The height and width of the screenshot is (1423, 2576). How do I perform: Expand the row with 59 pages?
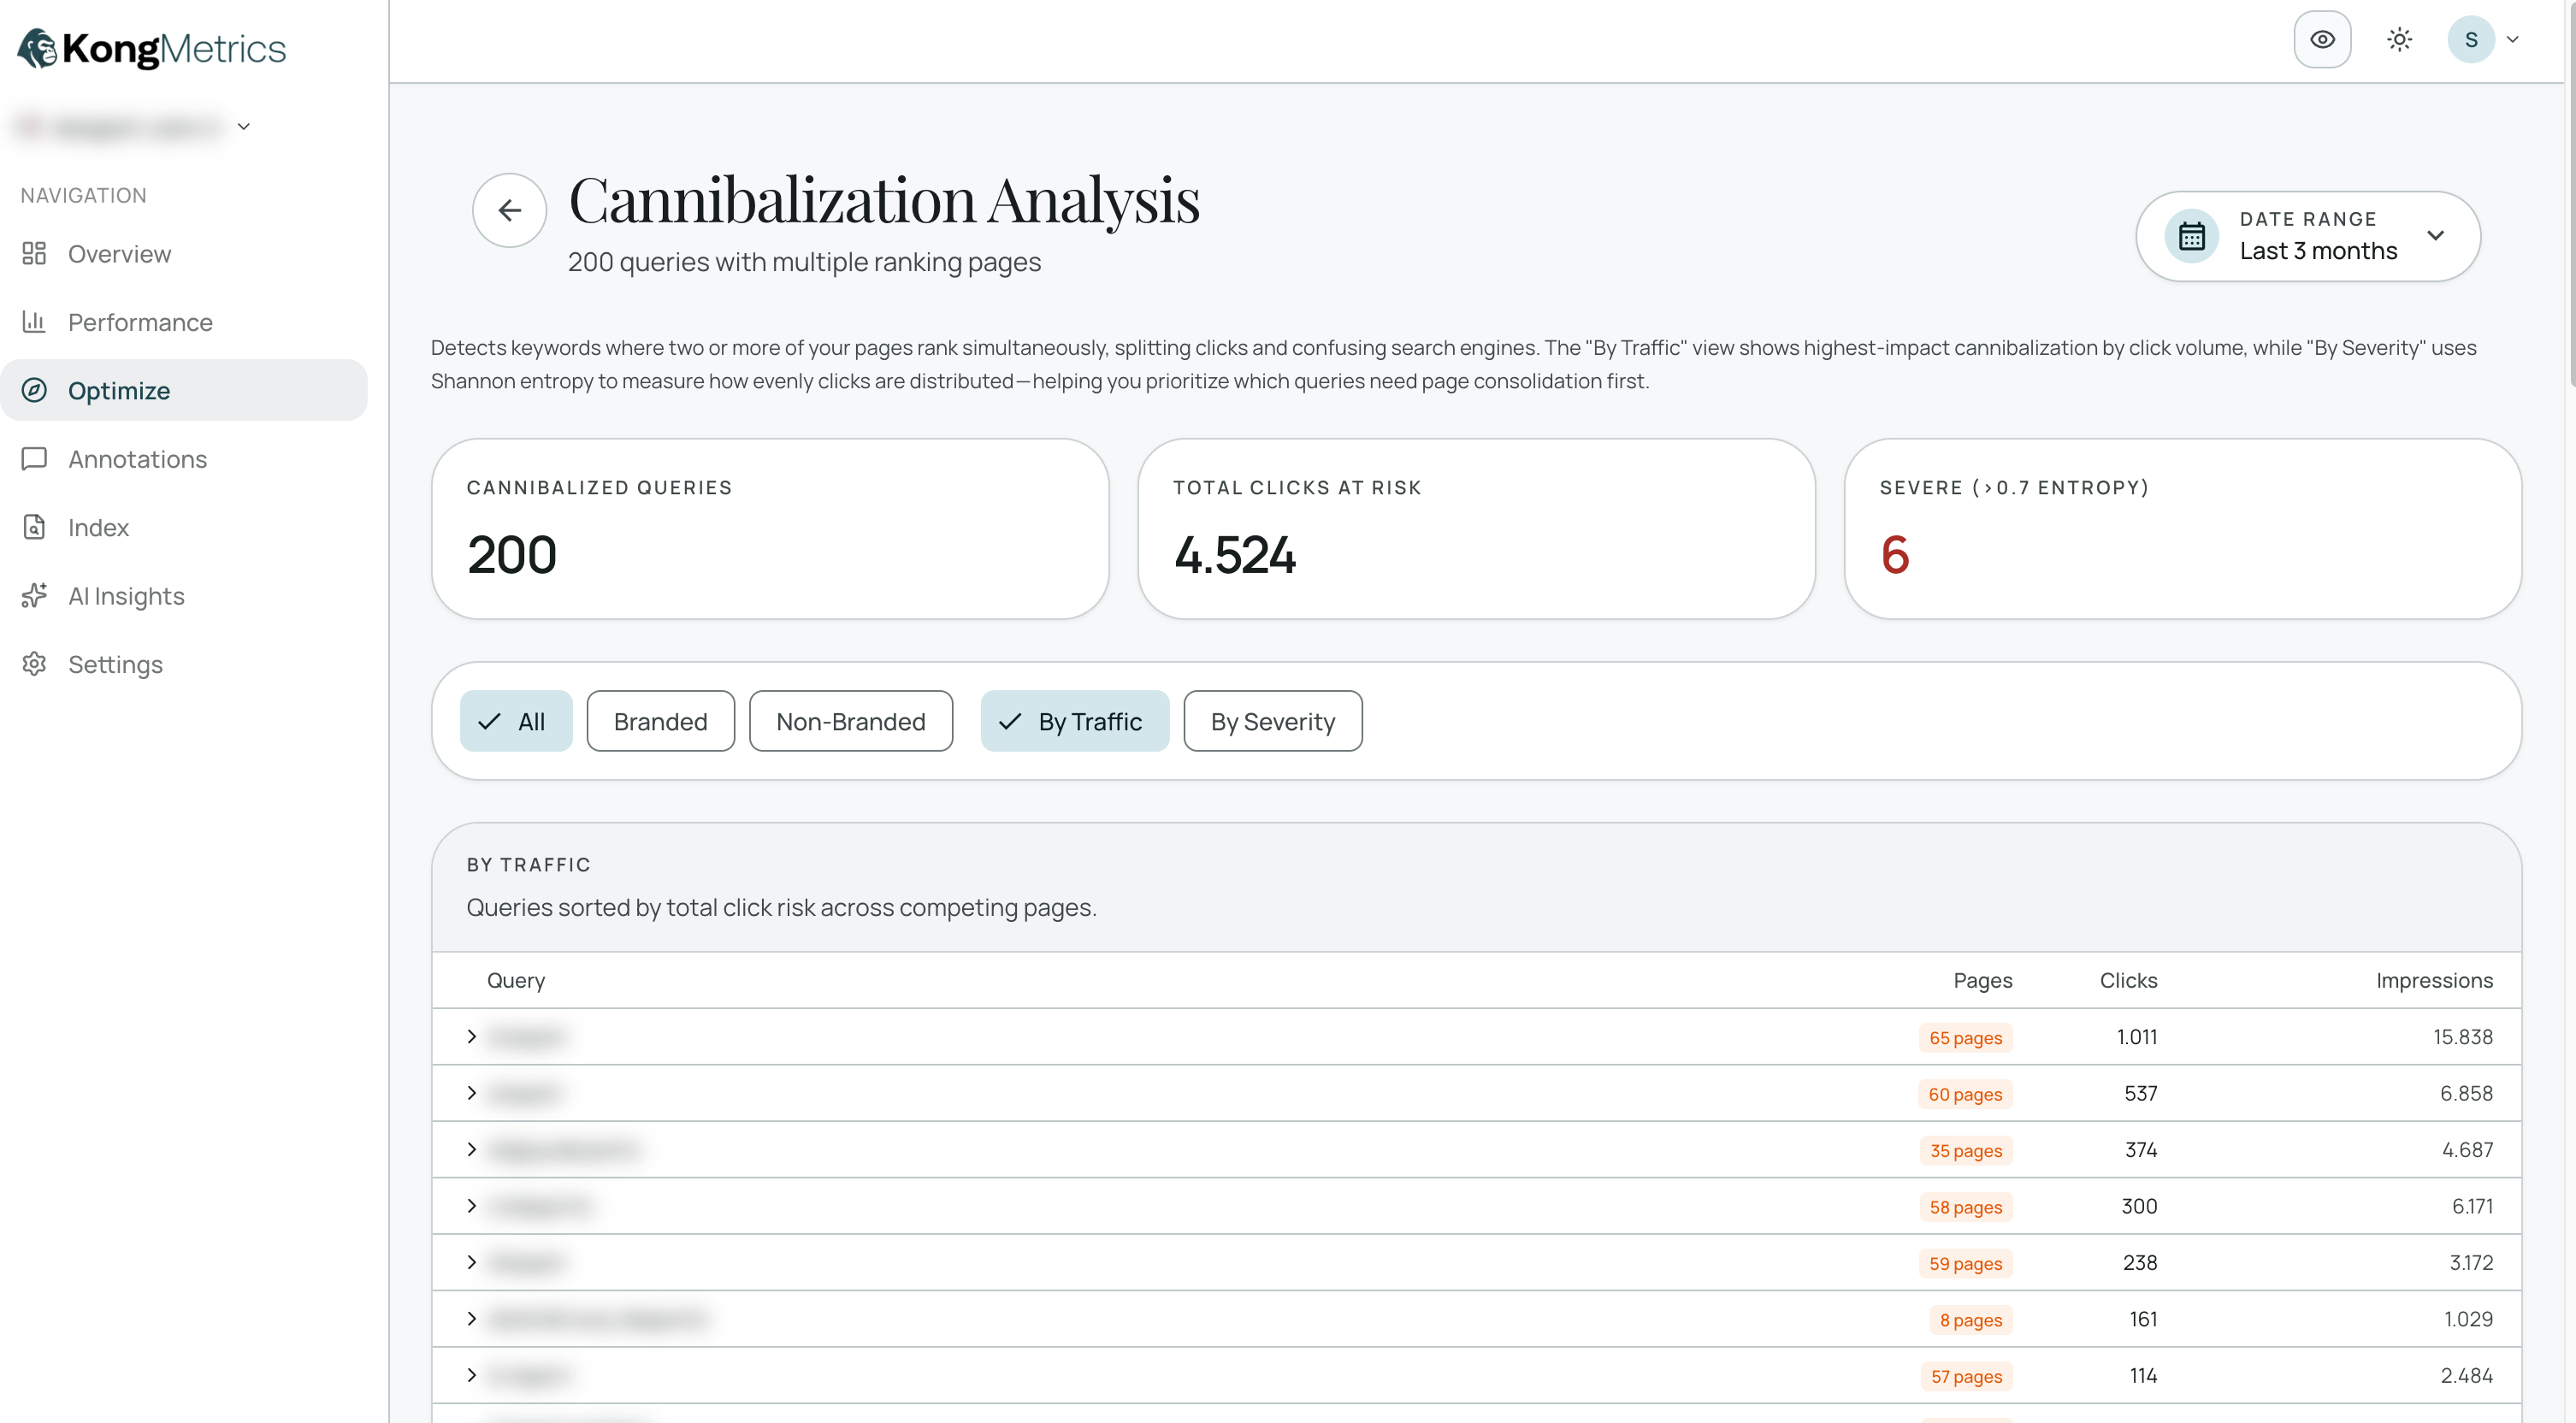point(472,1263)
